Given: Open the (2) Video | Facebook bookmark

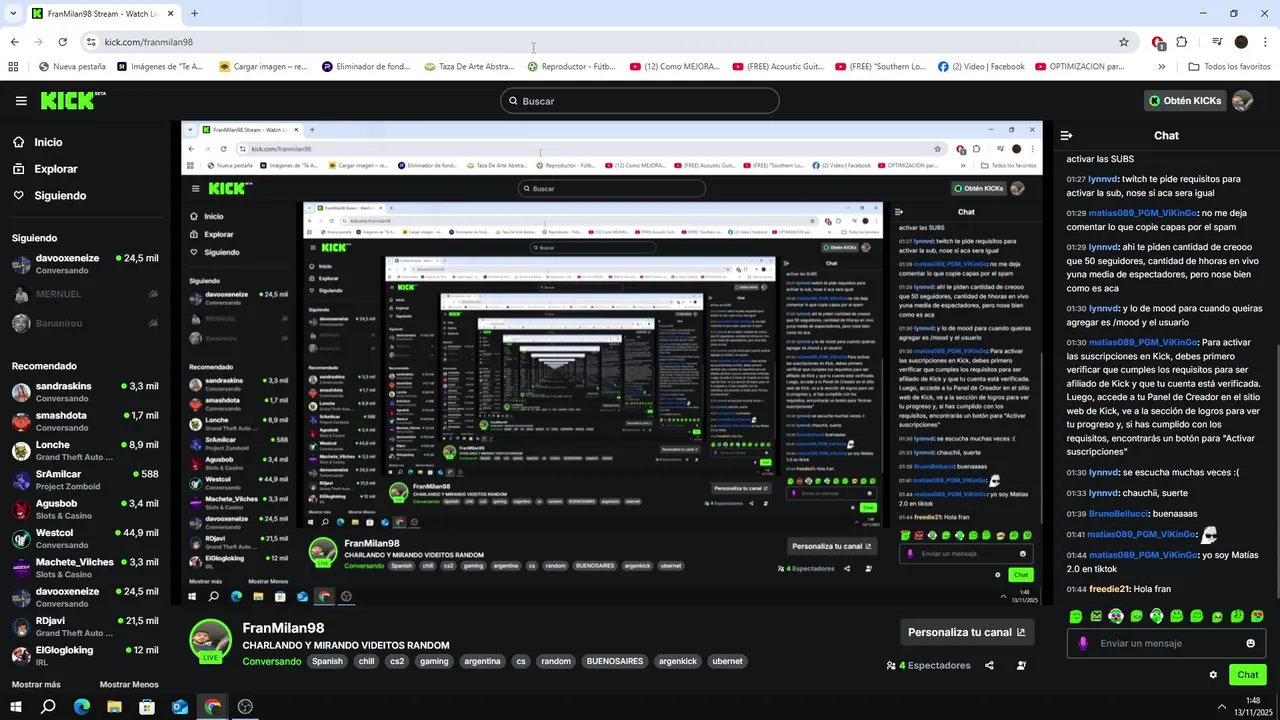Looking at the screenshot, I should point(981,67).
